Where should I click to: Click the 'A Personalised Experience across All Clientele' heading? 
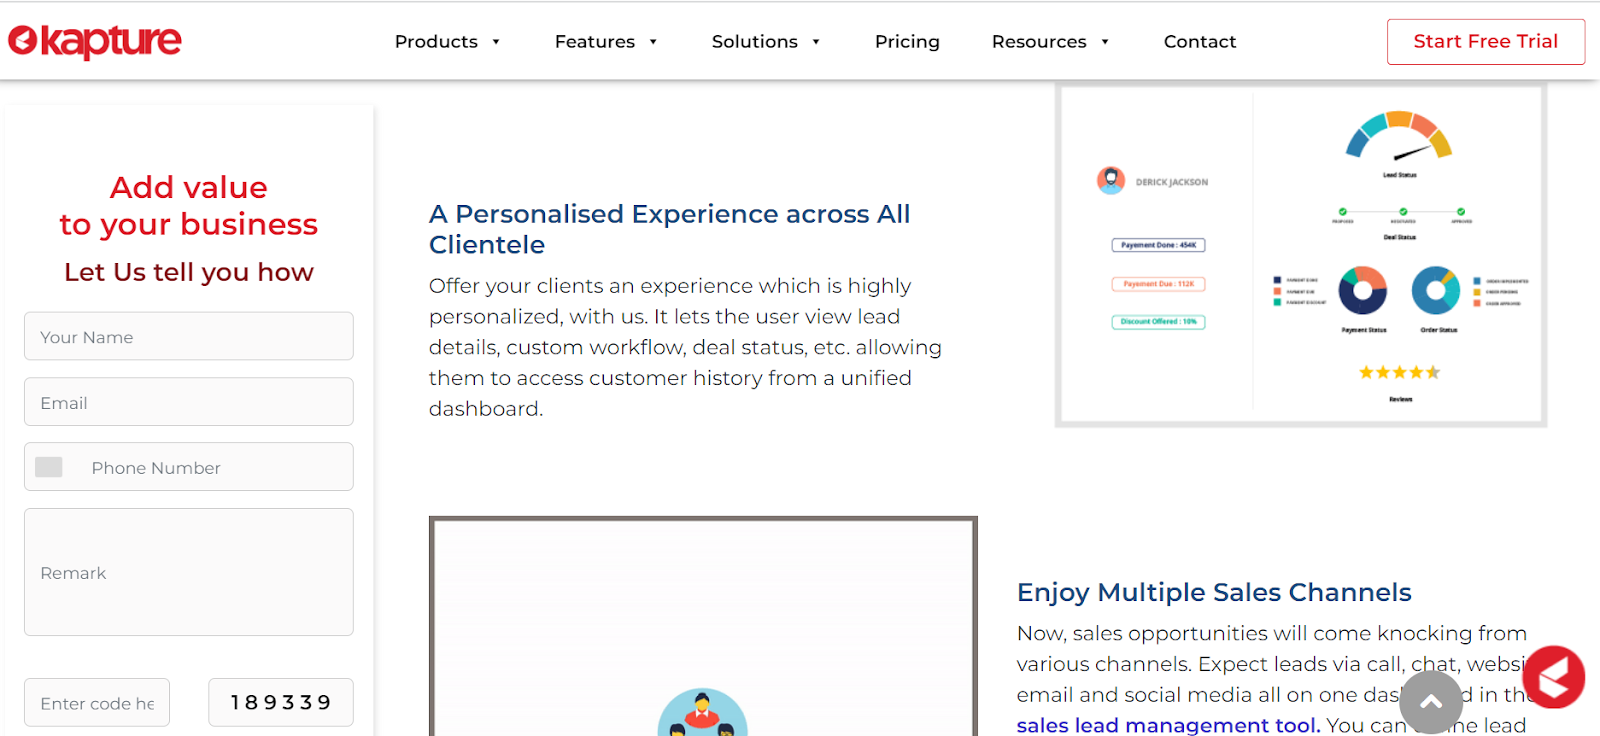click(669, 229)
